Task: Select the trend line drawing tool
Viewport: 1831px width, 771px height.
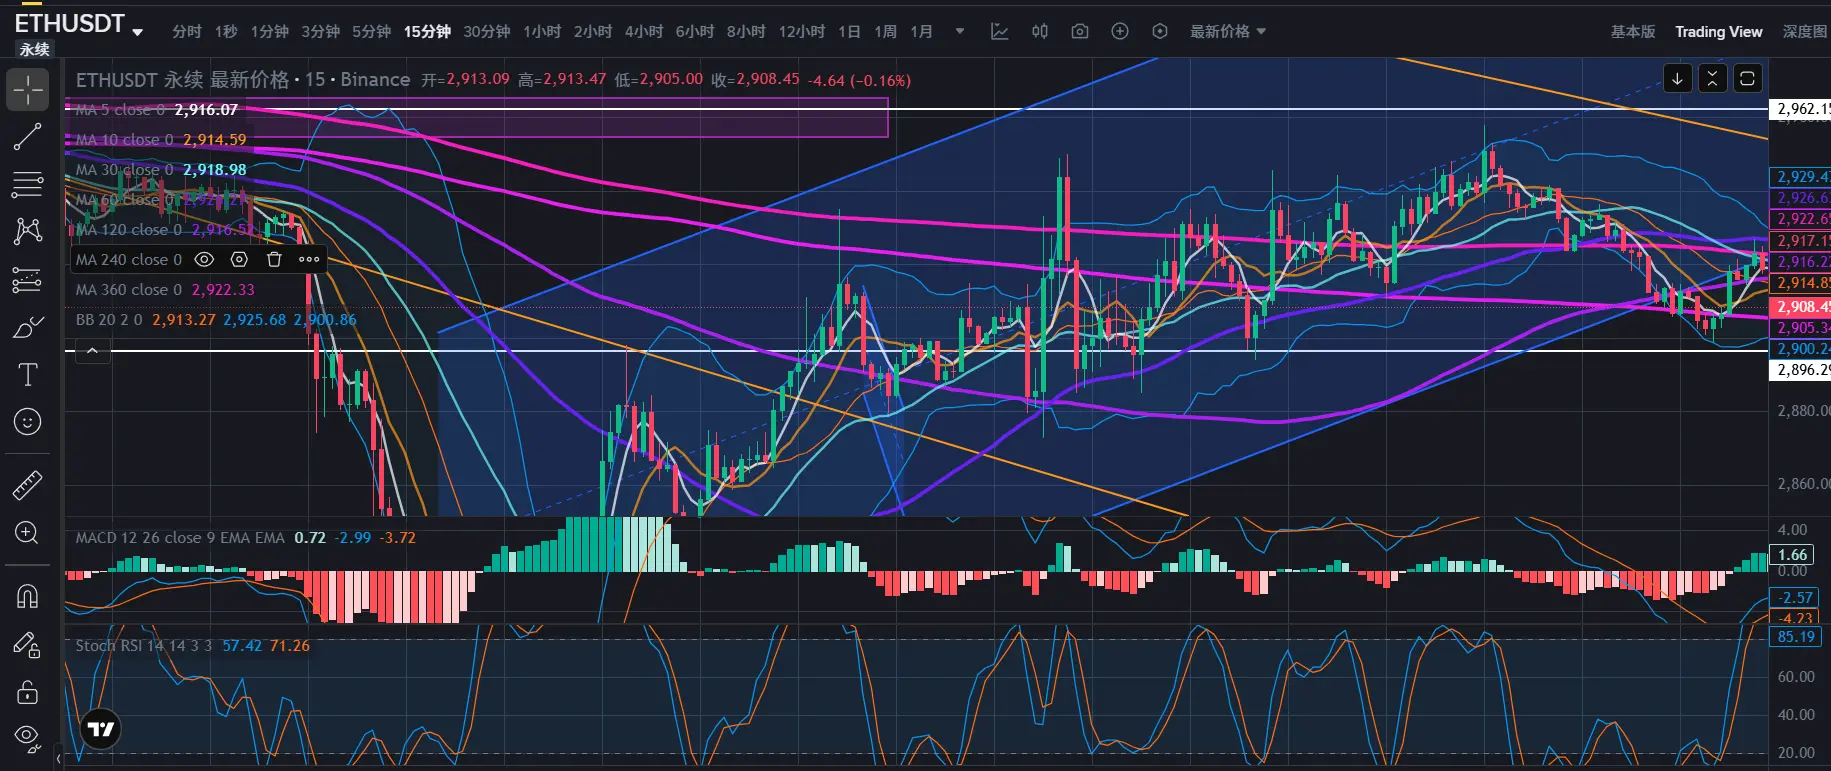Action: (28, 137)
